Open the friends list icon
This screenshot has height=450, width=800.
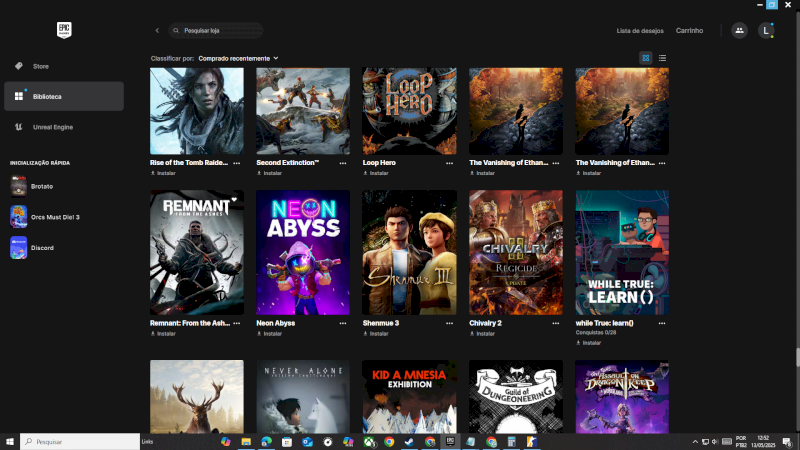[x=739, y=31]
